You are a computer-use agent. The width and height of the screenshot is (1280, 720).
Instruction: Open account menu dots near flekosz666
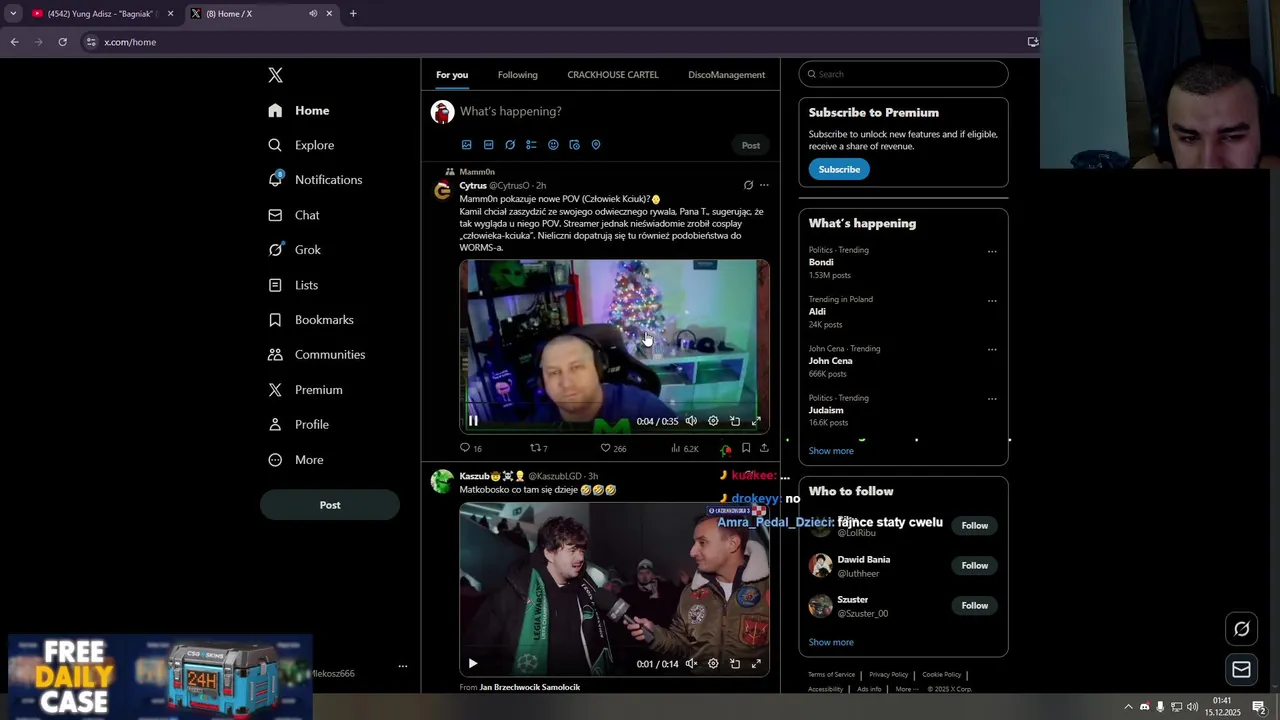[403, 666]
